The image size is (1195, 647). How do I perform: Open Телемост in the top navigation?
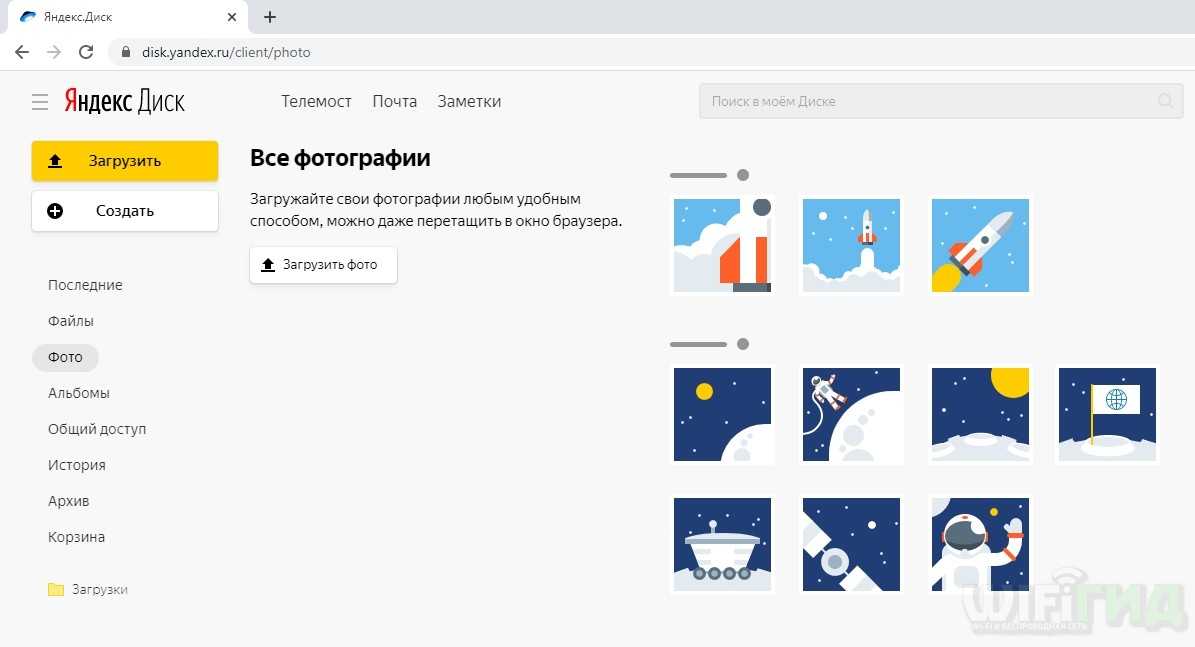point(316,101)
